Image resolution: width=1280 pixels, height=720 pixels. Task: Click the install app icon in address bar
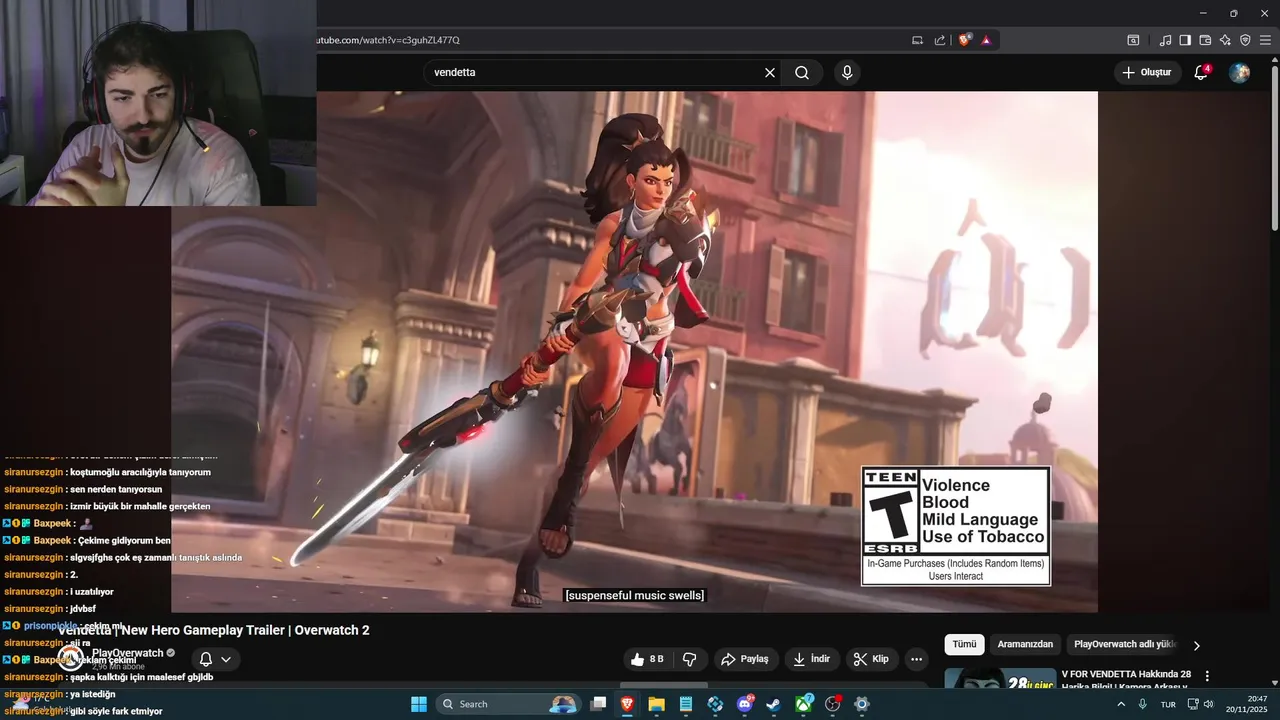(x=917, y=40)
